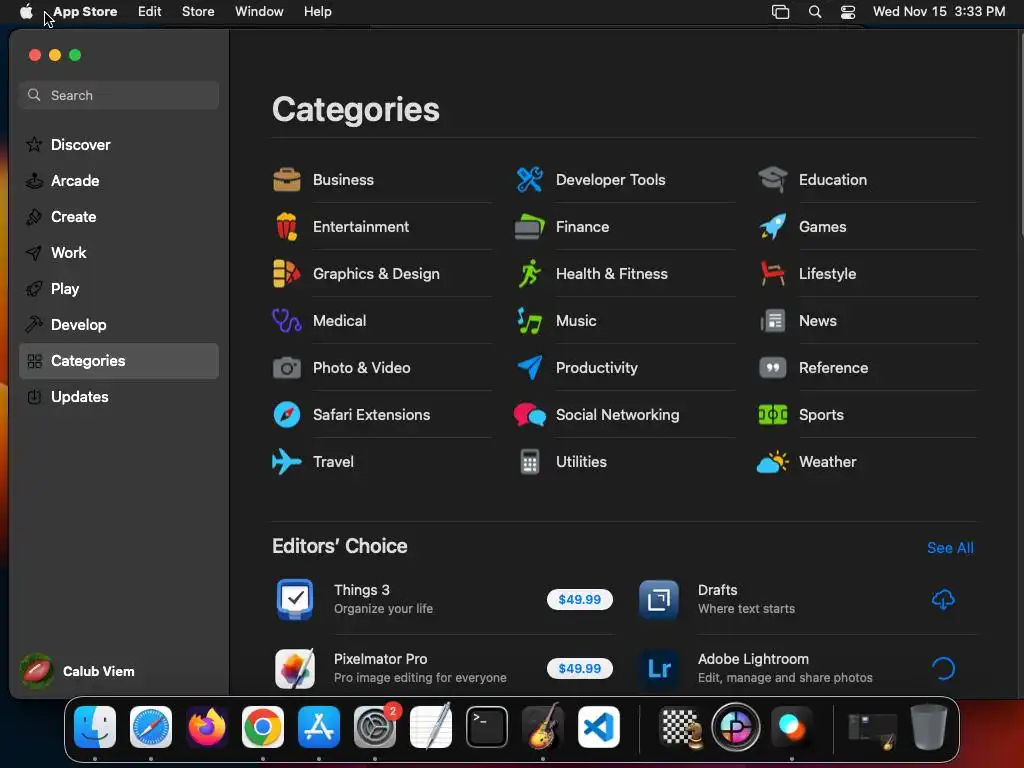Open the Entertainment popcorn icon
The height and width of the screenshot is (768, 1024).
[287, 227]
